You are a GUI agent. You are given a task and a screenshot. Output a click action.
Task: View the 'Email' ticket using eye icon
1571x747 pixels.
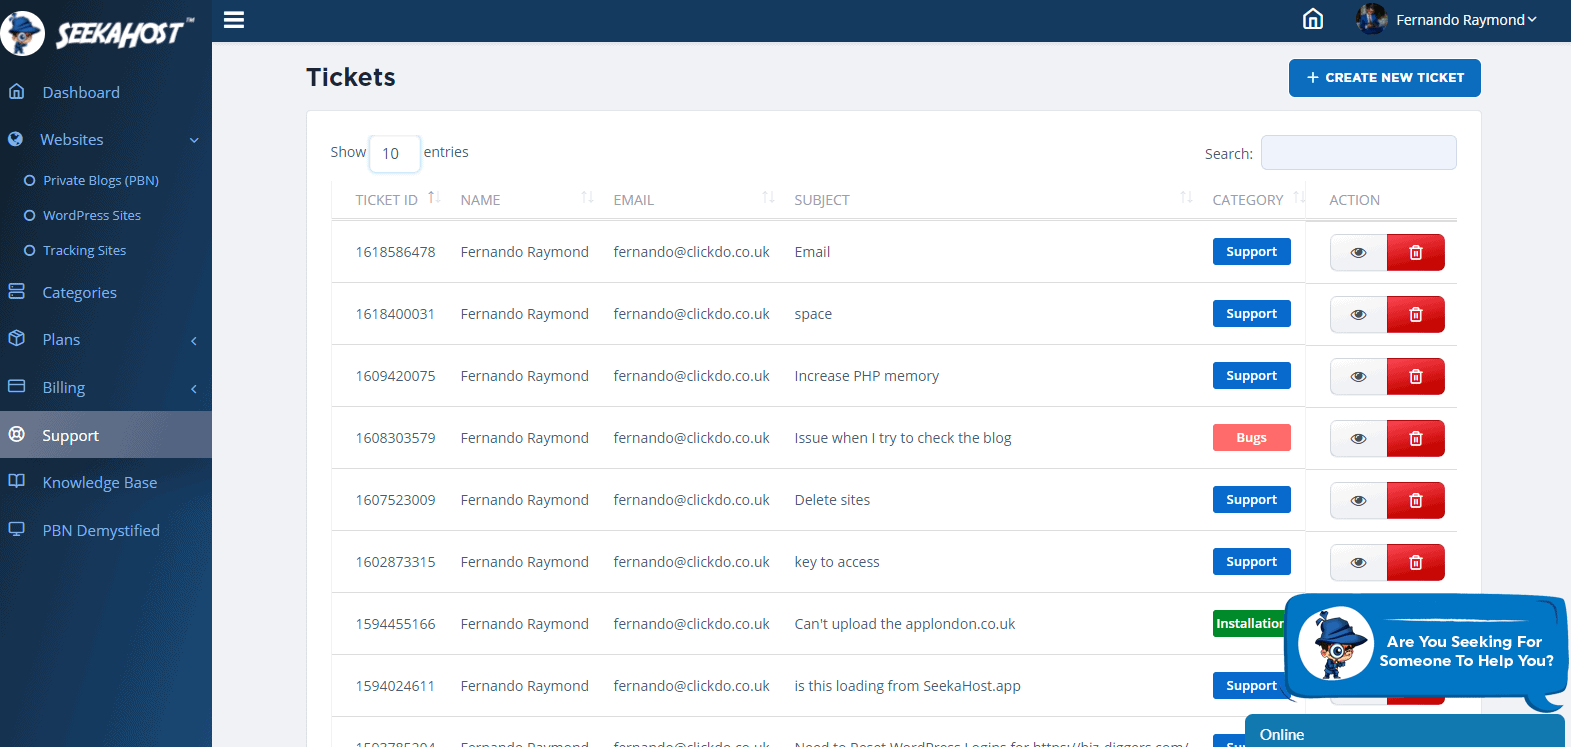(x=1358, y=253)
